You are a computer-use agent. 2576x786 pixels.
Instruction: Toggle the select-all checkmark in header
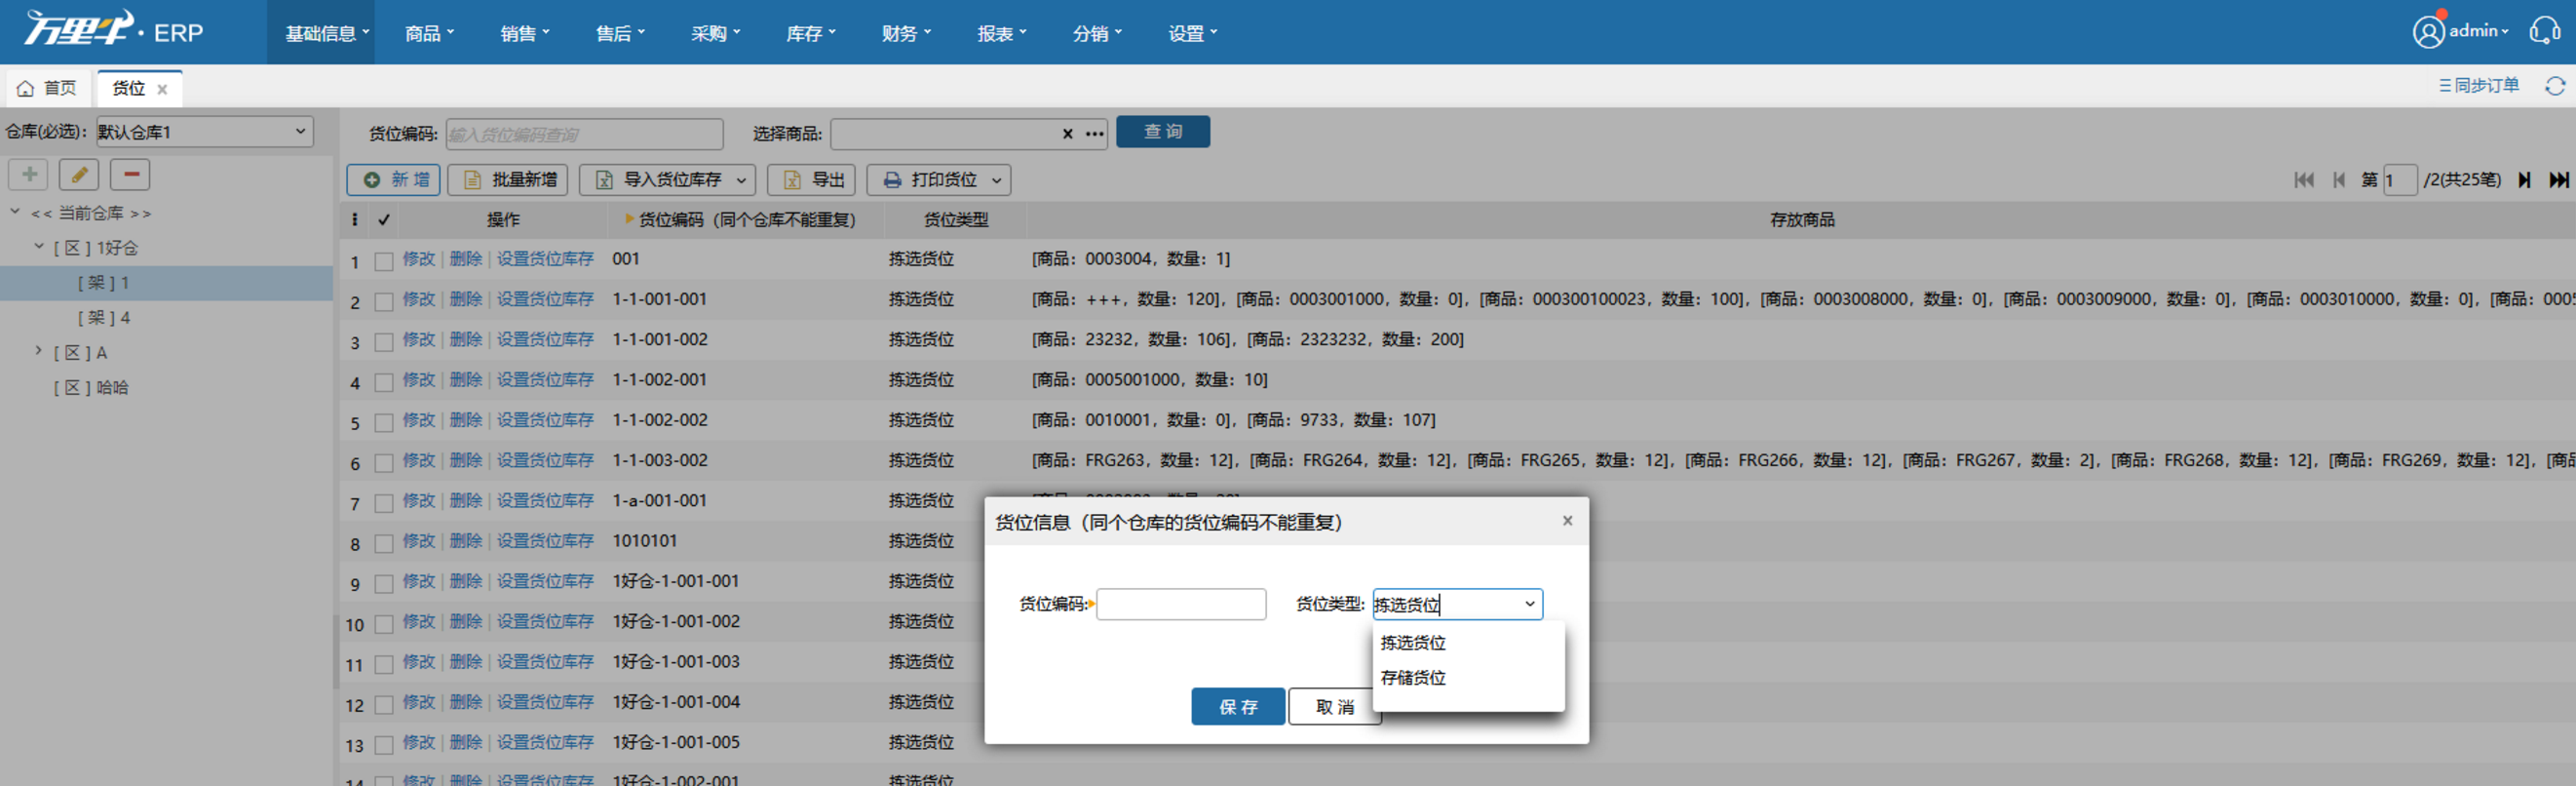tap(384, 220)
